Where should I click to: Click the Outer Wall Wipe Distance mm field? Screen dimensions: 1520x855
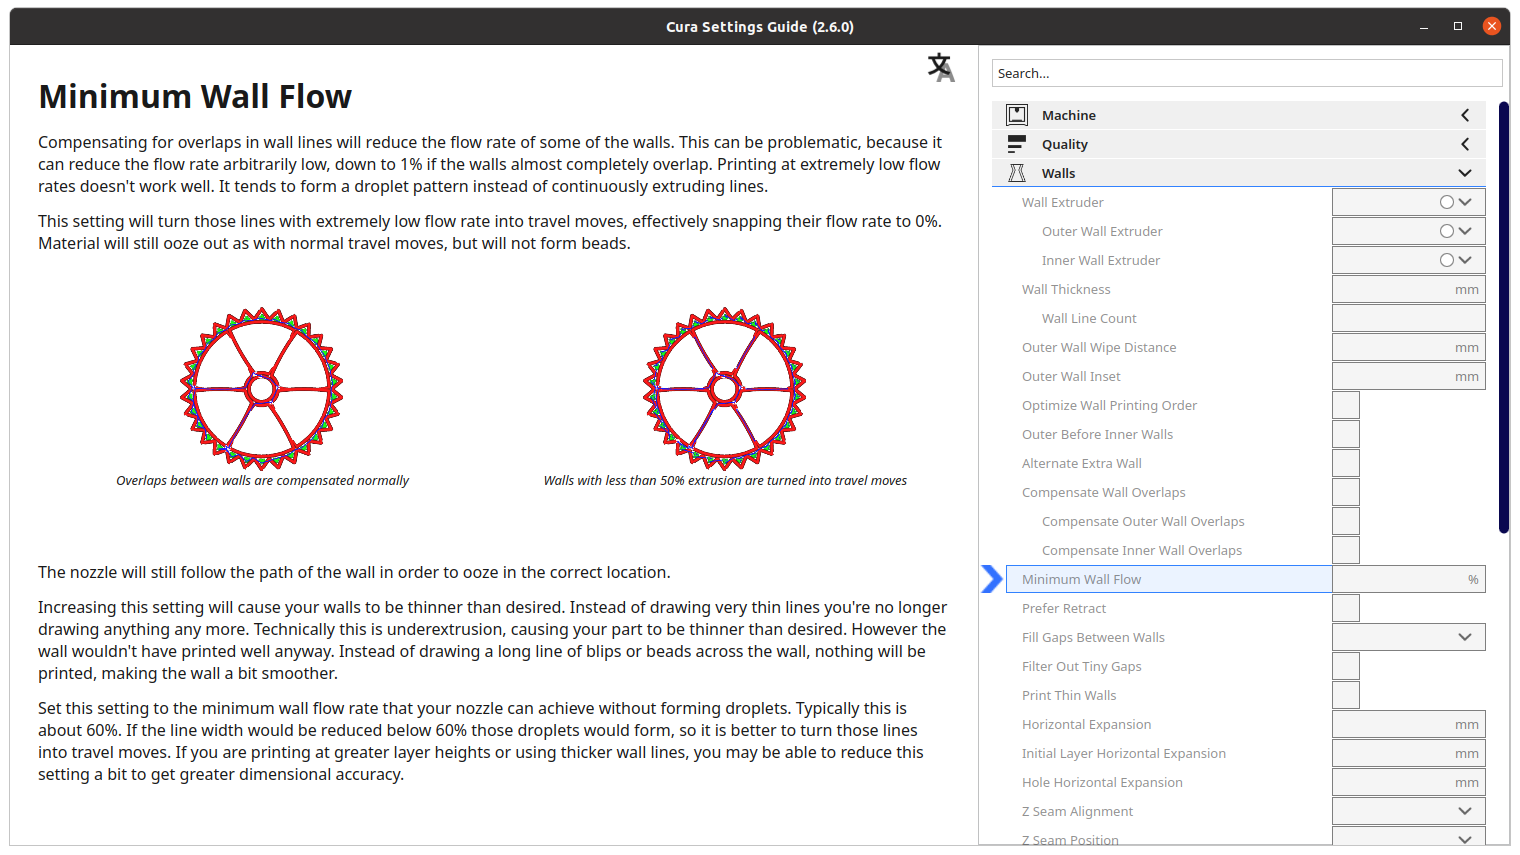[1409, 347]
